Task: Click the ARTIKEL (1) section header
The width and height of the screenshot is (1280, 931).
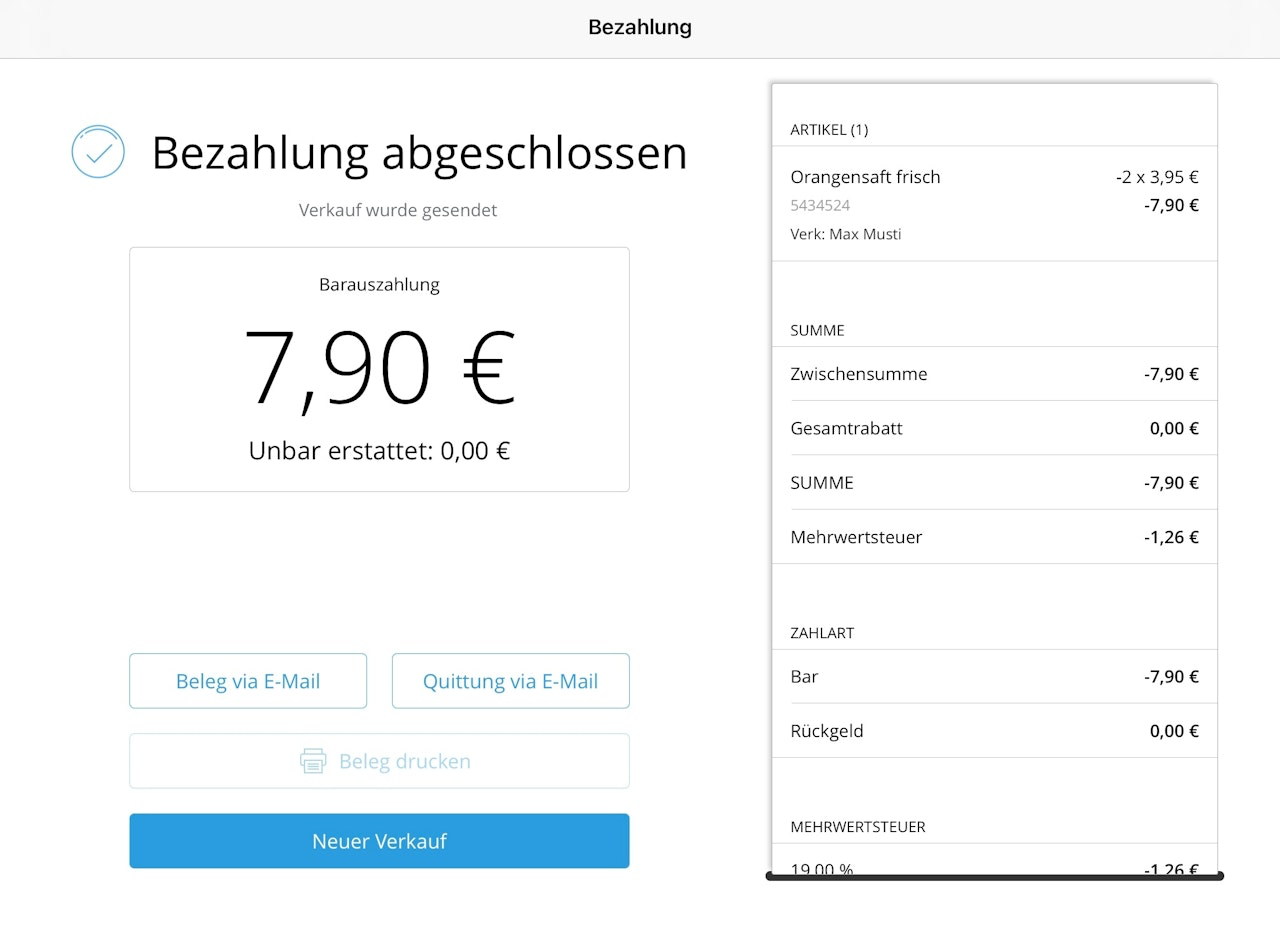Action: click(x=829, y=130)
